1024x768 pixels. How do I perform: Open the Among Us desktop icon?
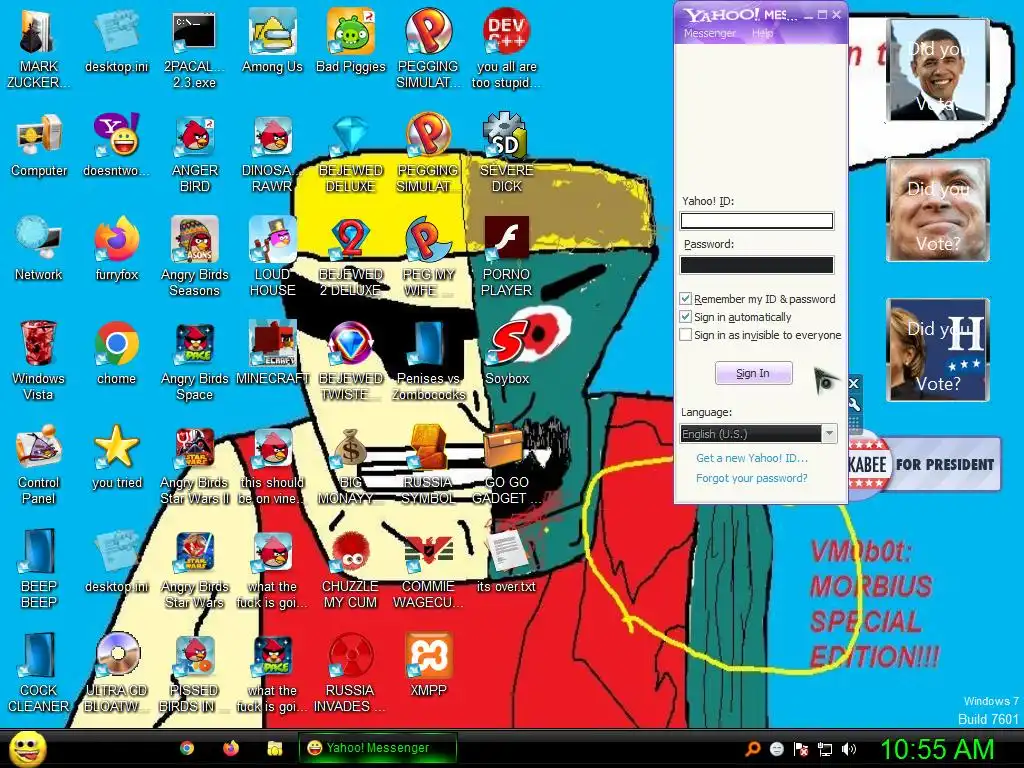click(x=272, y=40)
